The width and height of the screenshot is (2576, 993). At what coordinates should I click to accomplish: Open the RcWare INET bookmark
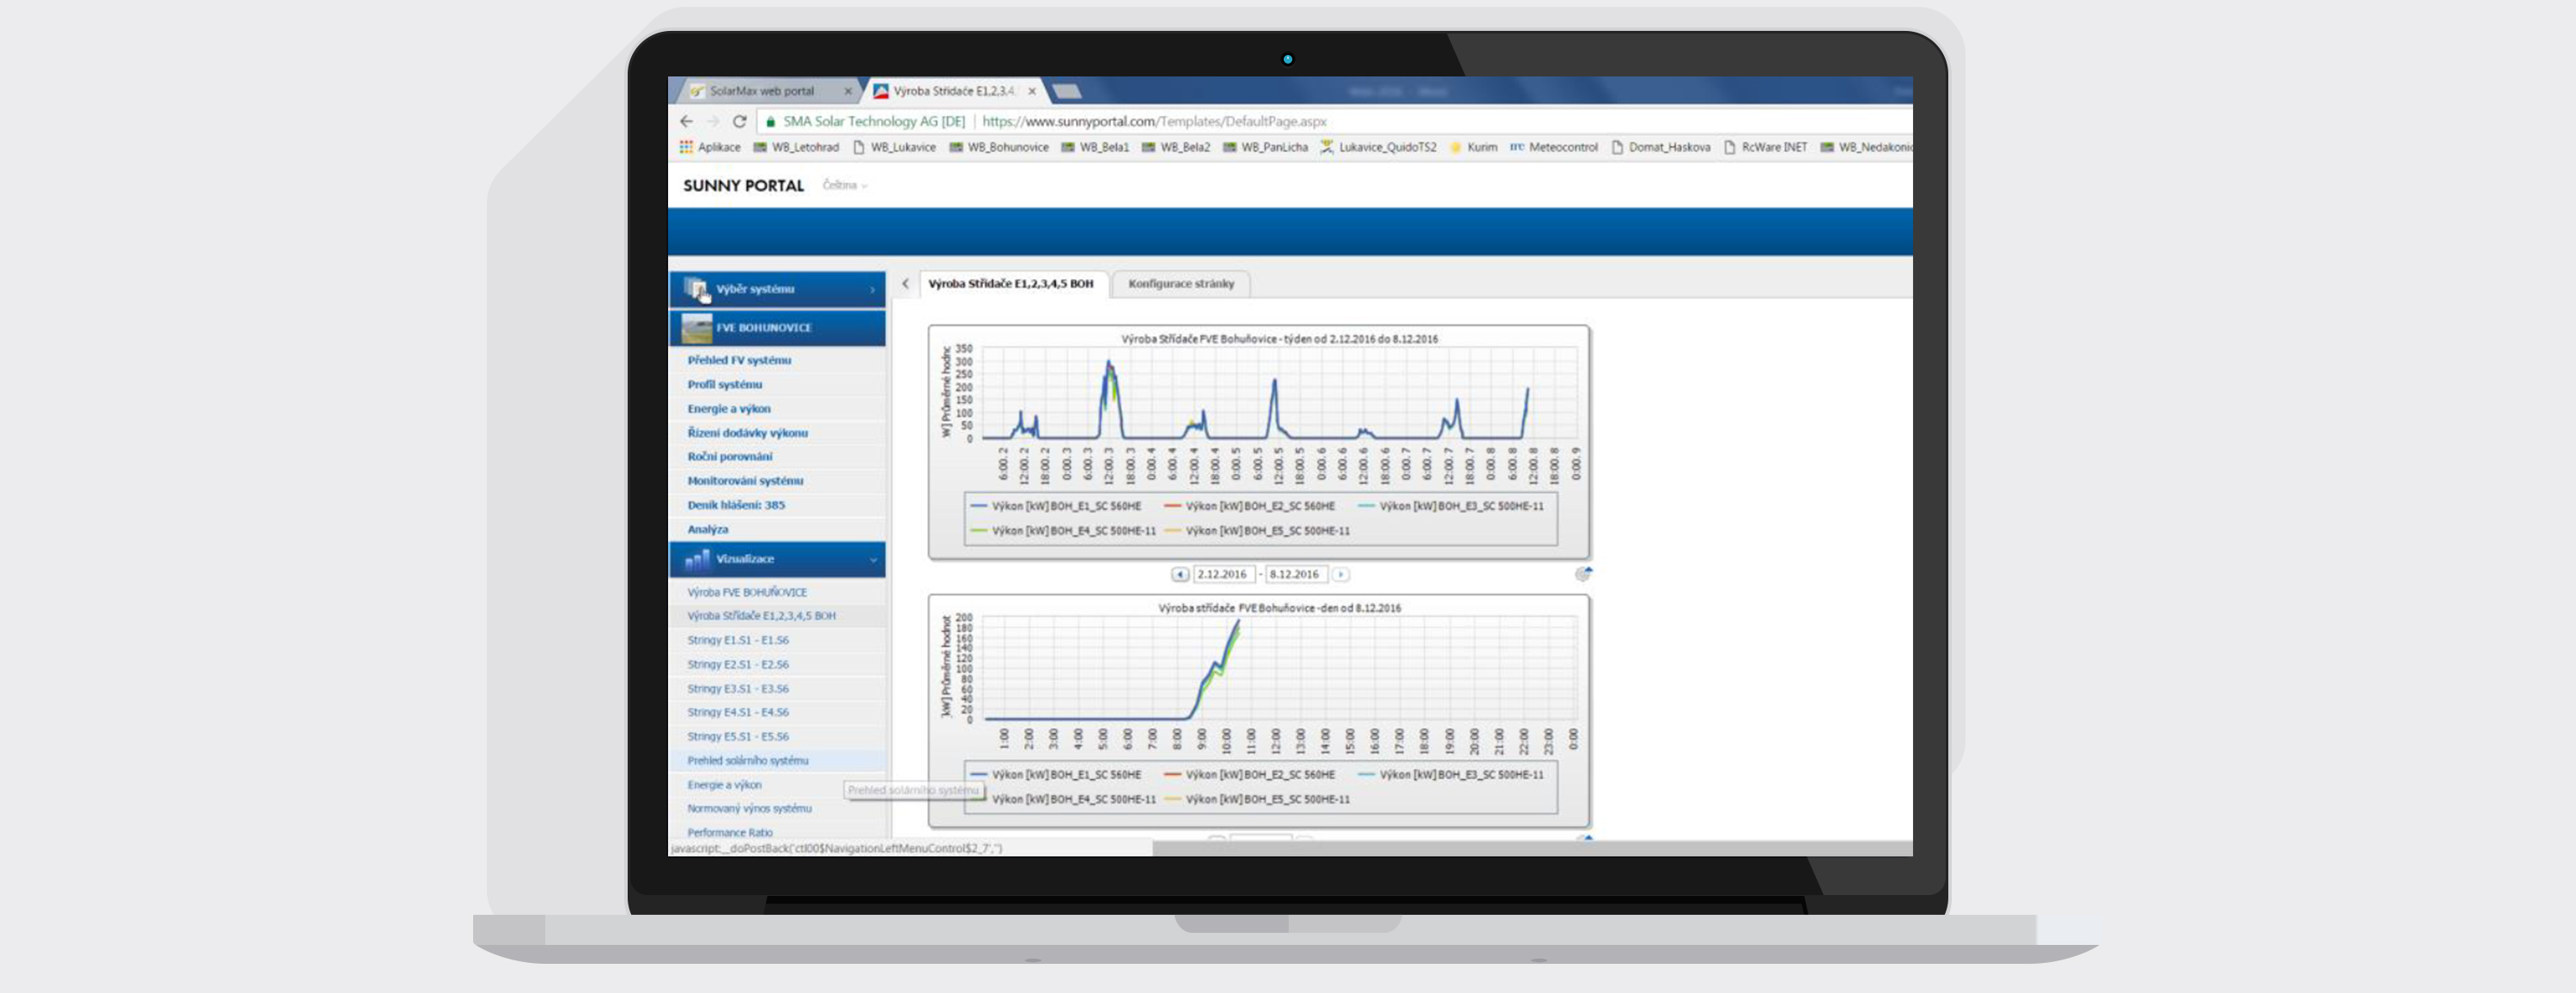[x=1765, y=147]
